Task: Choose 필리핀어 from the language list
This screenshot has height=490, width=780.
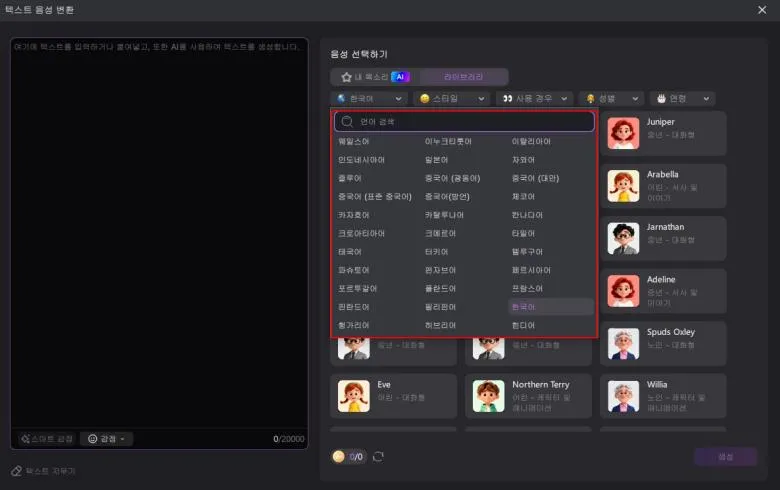Action: (440, 307)
